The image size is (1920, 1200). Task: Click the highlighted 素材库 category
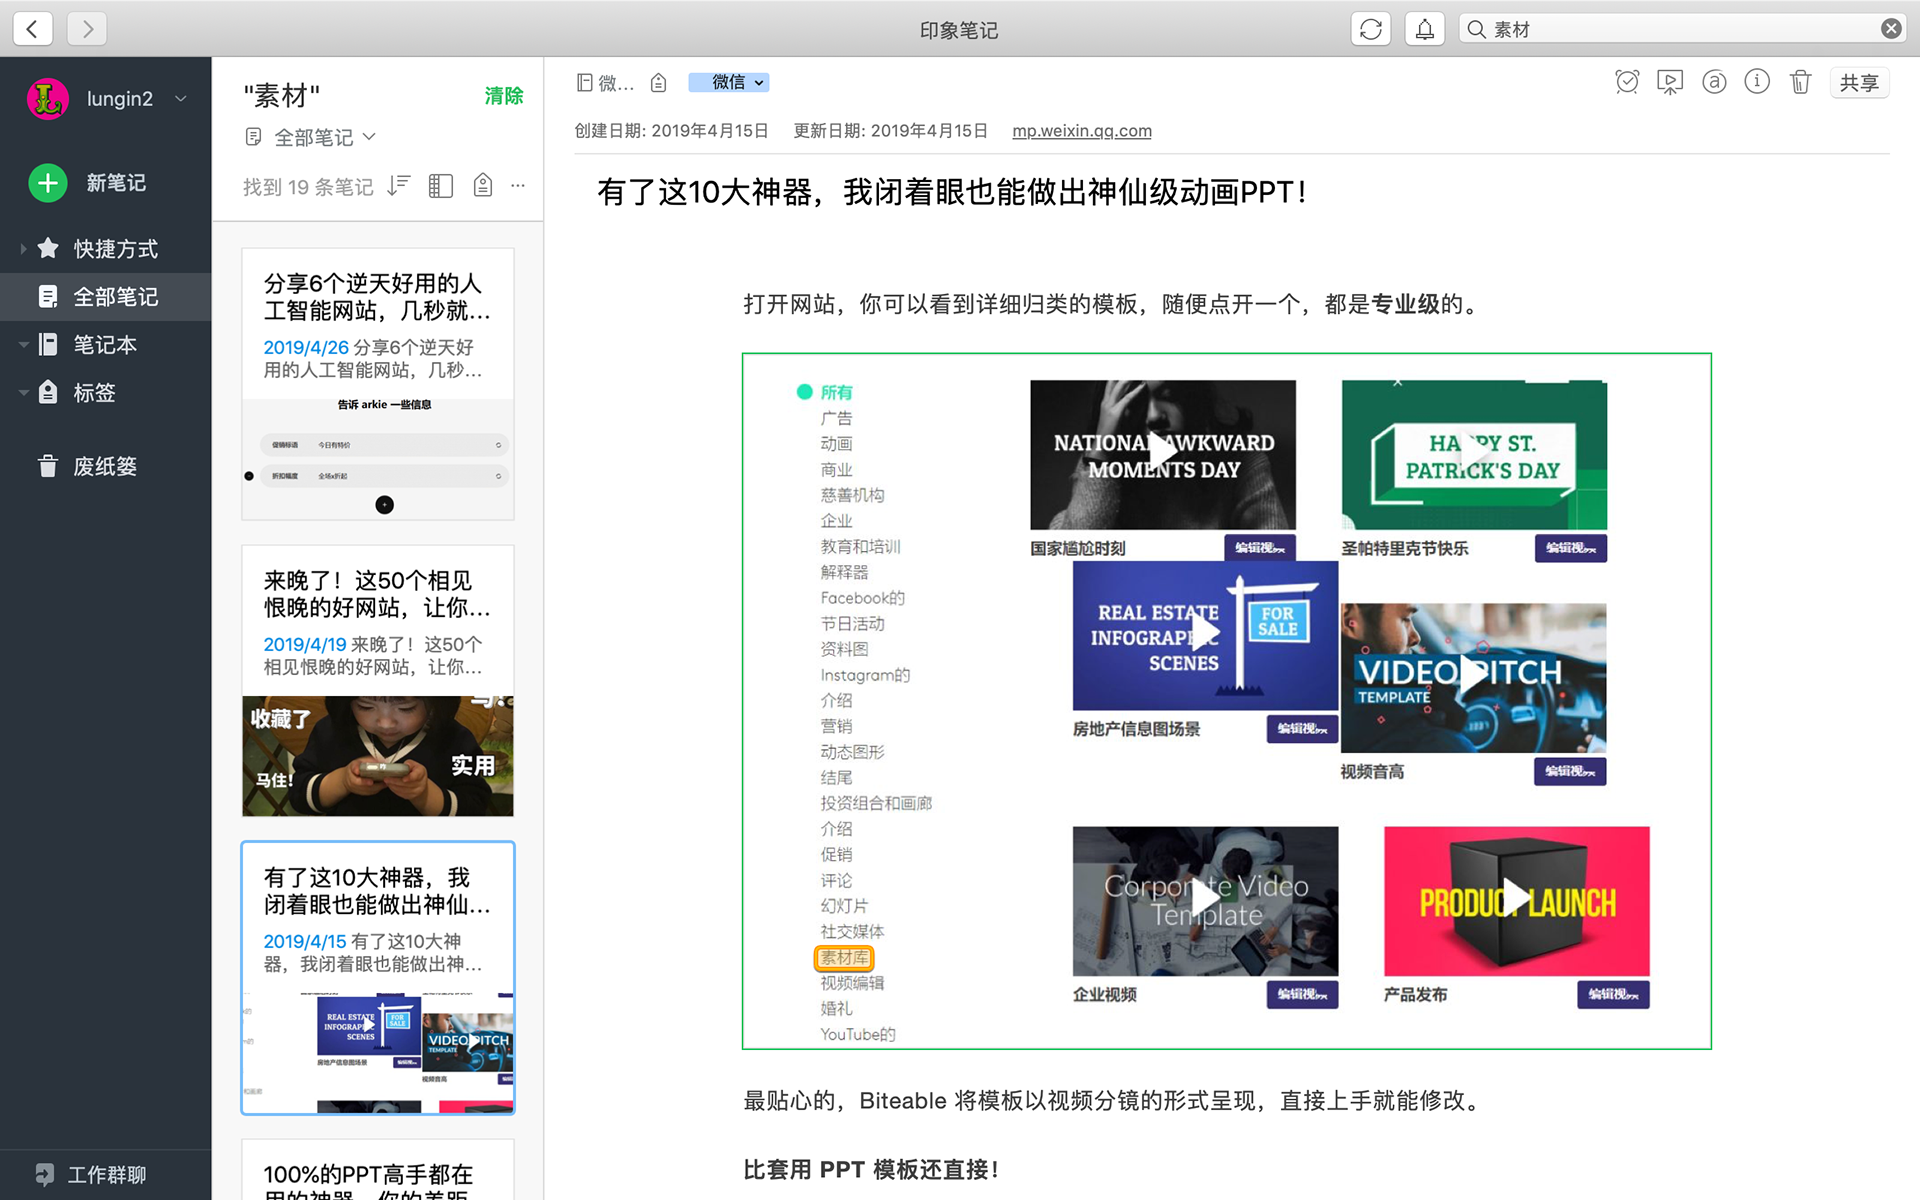coord(844,958)
